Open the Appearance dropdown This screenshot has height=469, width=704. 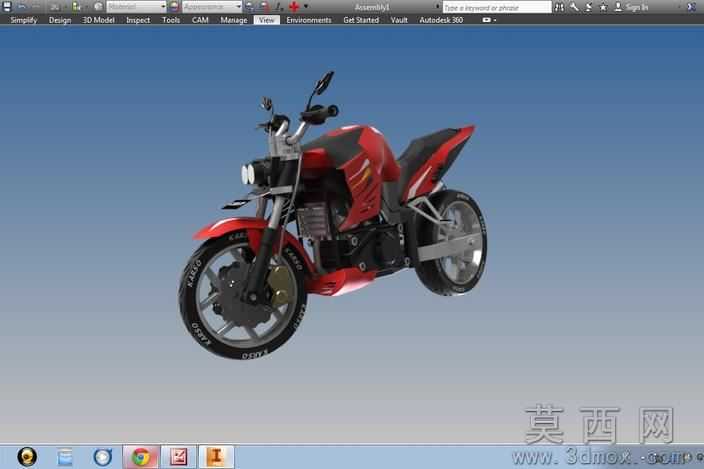(x=211, y=7)
